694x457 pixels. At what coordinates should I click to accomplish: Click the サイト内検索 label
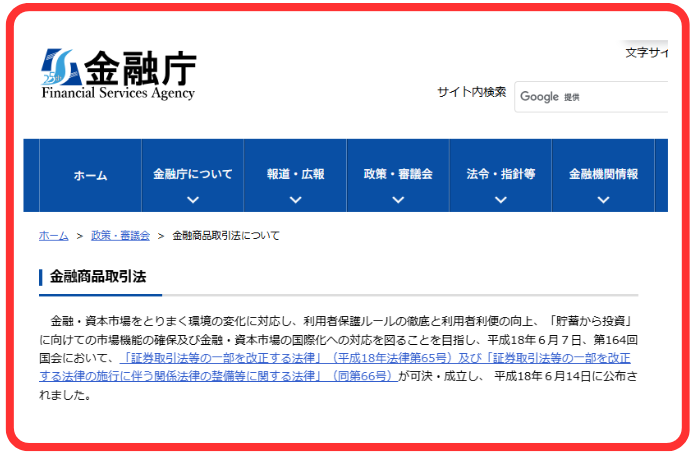point(471,92)
